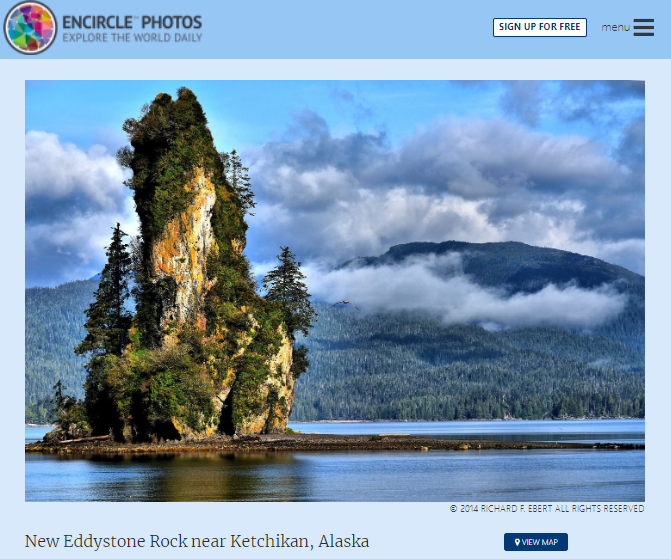Click the "Explore the World Daily" tagline
Viewport: 671px width, 559px height.
coord(132,38)
